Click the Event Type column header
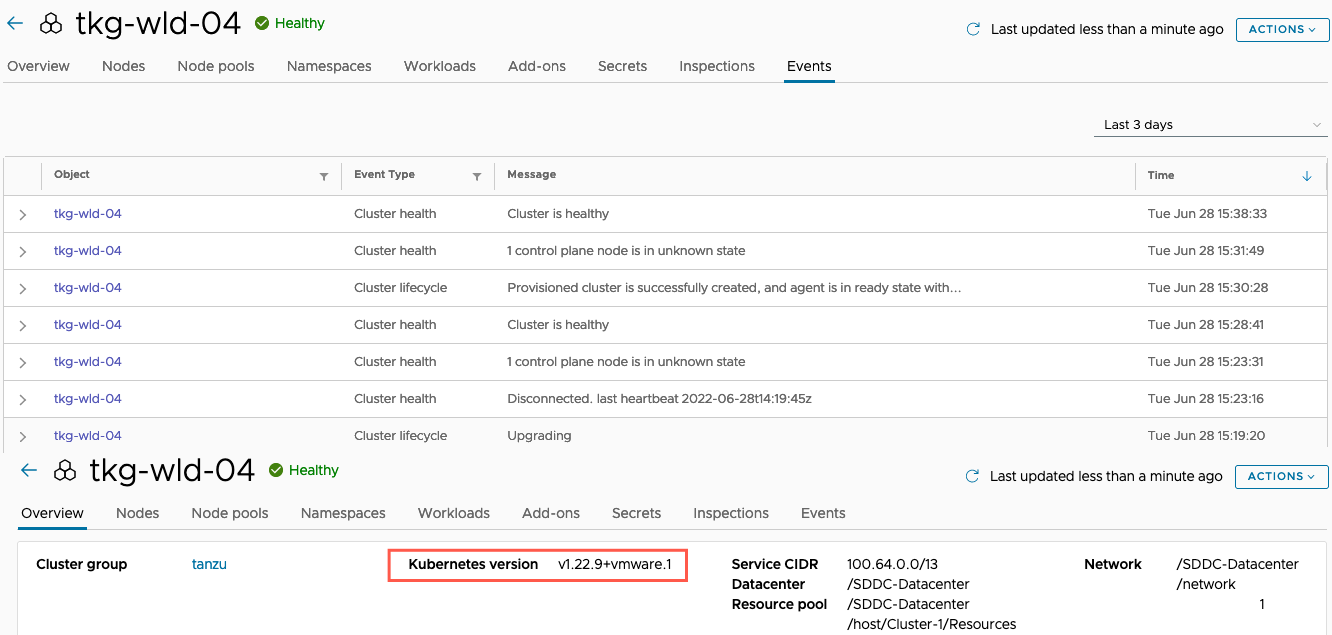 click(x=384, y=174)
